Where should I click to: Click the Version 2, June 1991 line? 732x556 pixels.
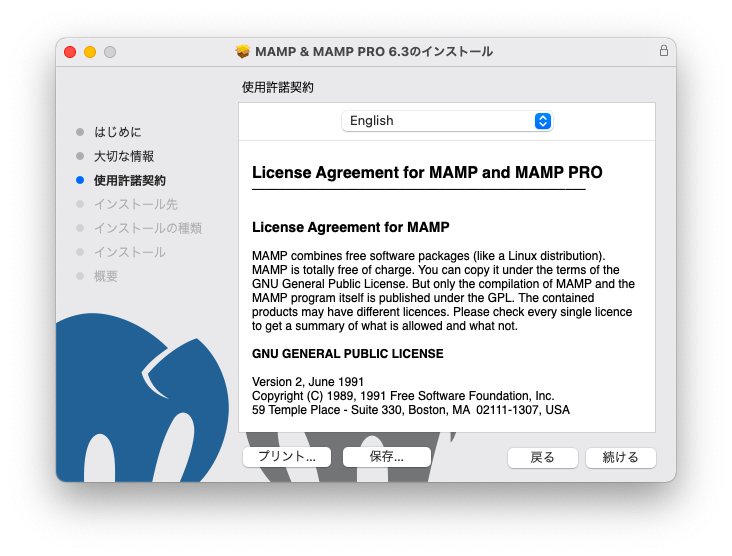click(308, 382)
